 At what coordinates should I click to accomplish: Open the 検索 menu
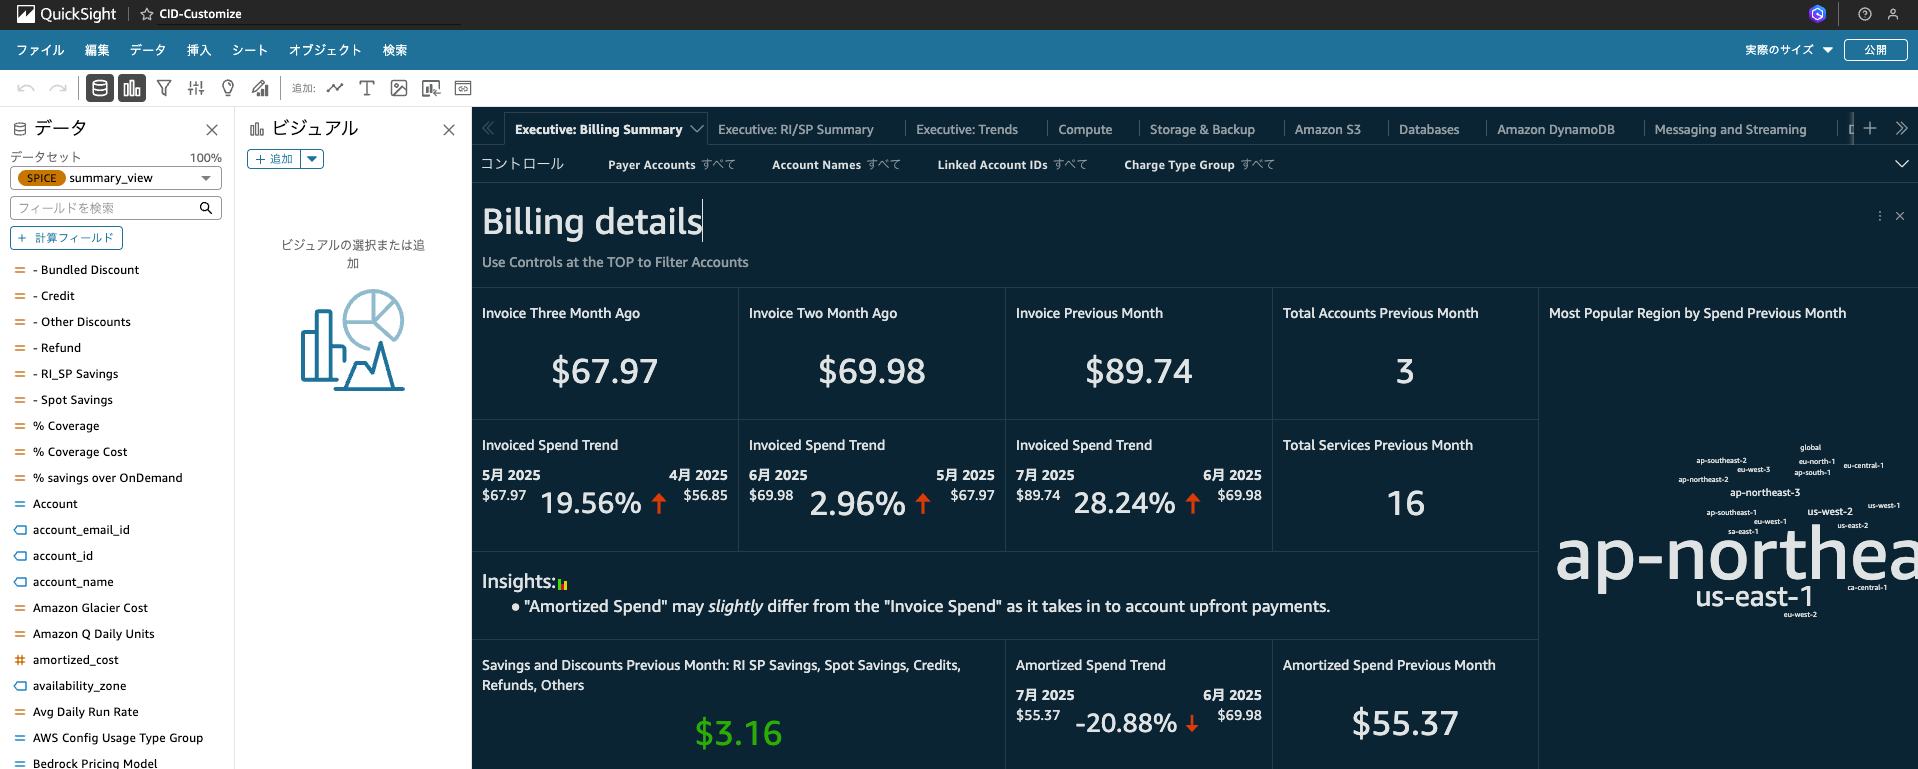click(395, 50)
